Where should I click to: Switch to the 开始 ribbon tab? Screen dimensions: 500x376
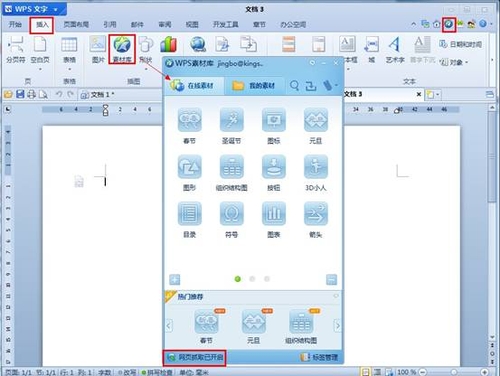click(15, 24)
